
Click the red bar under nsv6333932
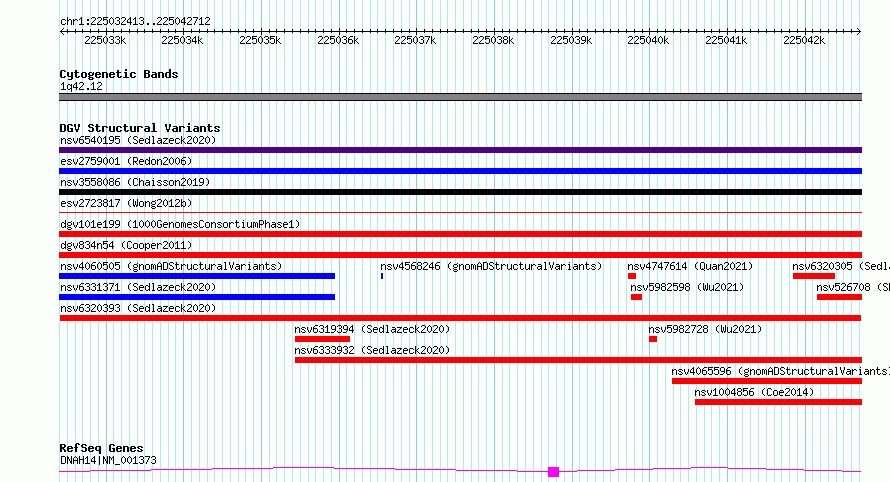coord(578,360)
